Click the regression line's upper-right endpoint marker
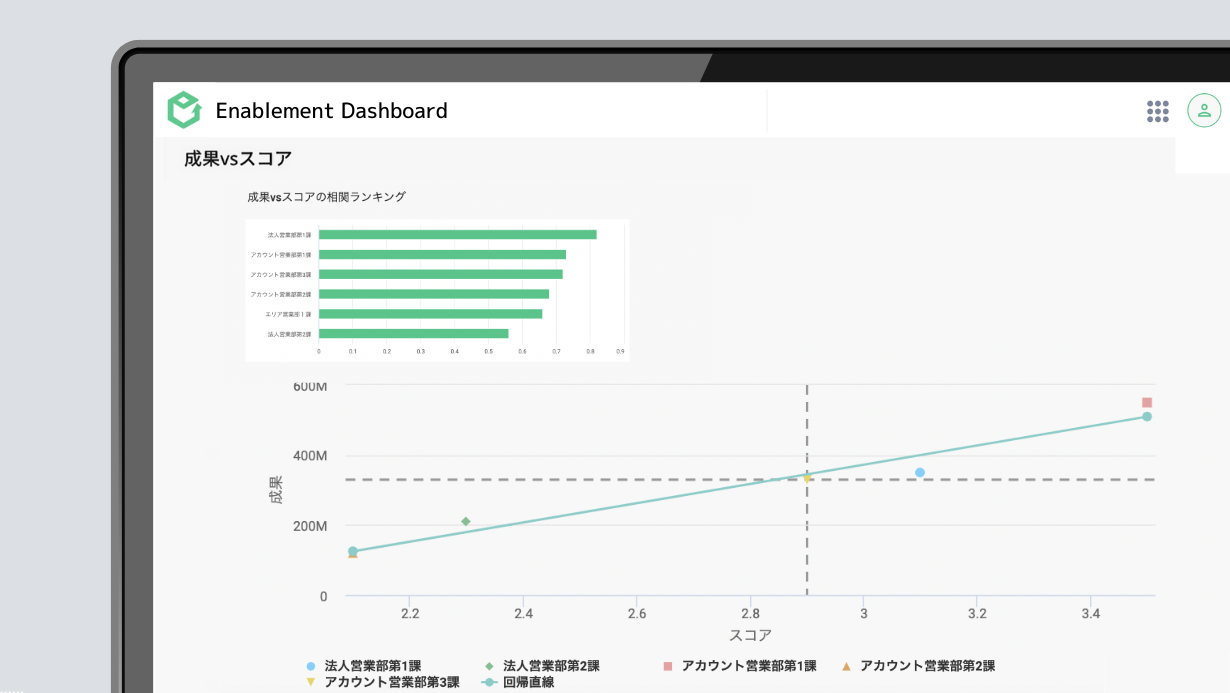Image resolution: width=1230 pixels, height=693 pixels. [1147, 417]
